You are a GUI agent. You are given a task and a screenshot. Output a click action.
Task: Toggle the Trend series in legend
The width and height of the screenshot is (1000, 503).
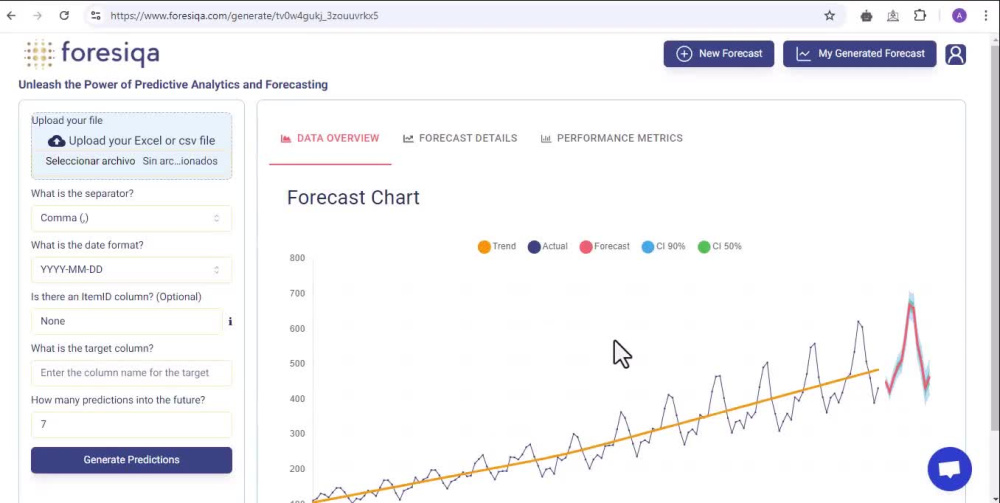pos(497,247)
